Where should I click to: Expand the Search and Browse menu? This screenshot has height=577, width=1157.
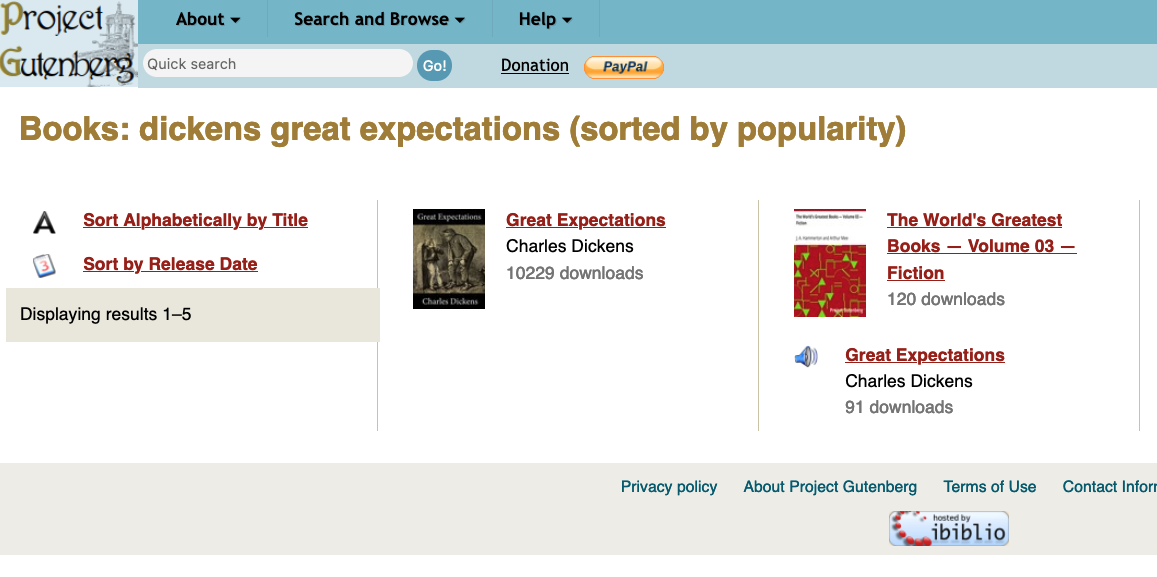click(379, 20)
